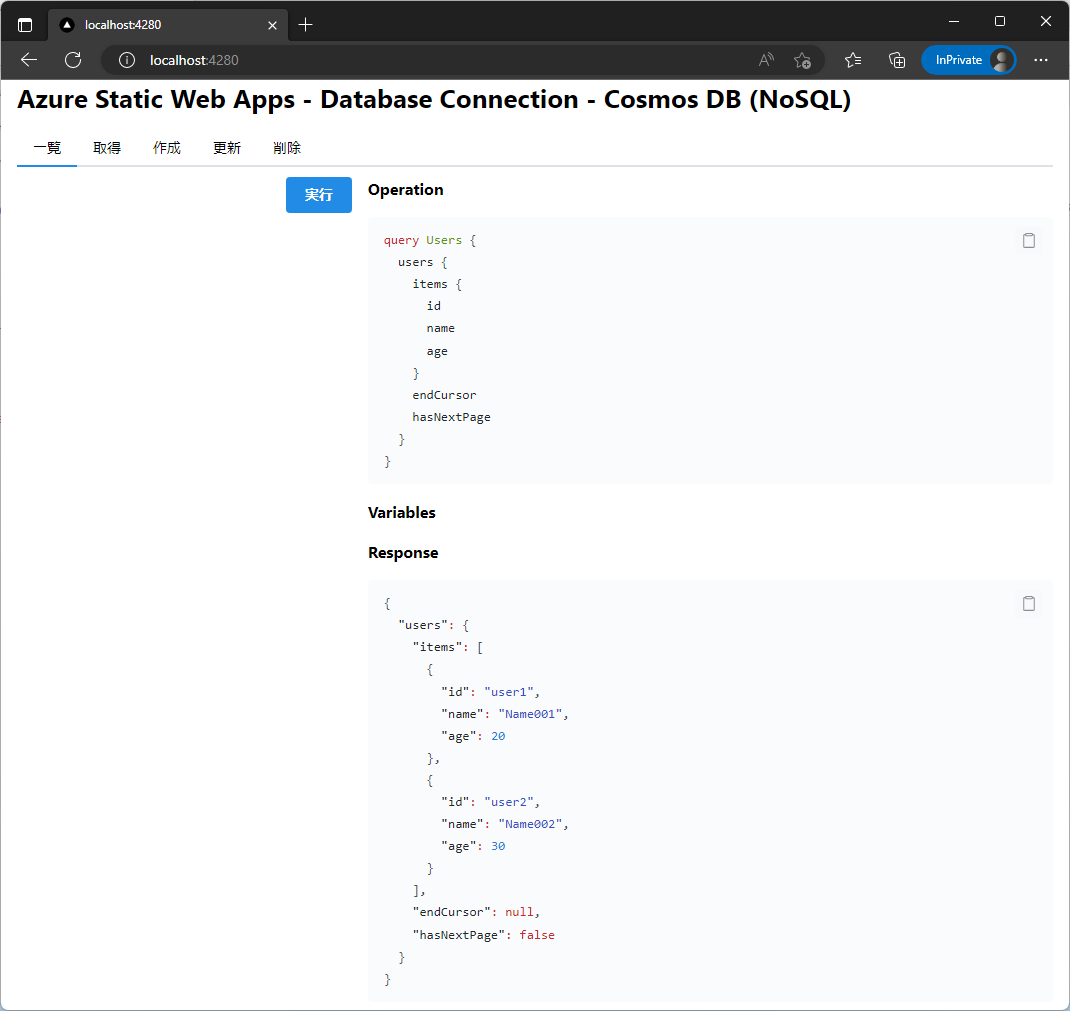Click 'endCursor' in the query

pyautogui.click(x=444, y=395)
